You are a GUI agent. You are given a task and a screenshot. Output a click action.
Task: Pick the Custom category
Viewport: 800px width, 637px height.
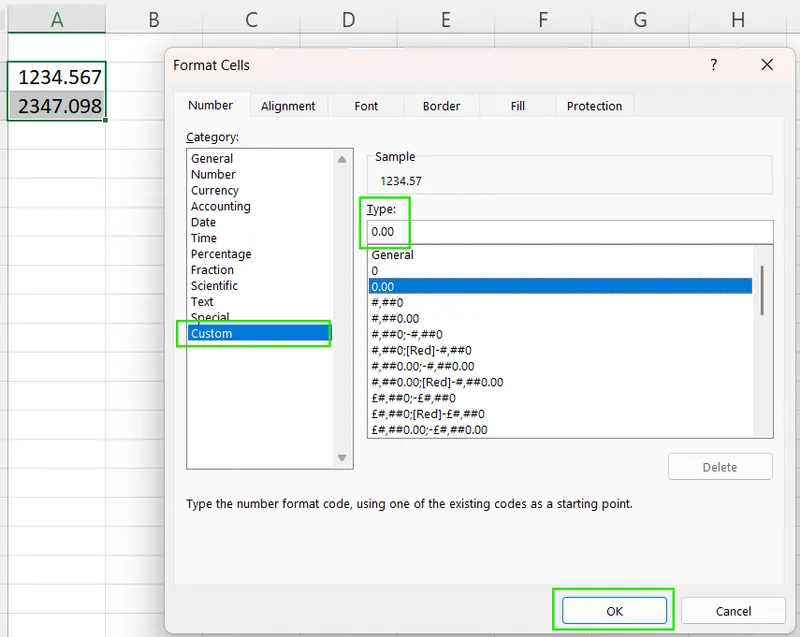[211, 333]
